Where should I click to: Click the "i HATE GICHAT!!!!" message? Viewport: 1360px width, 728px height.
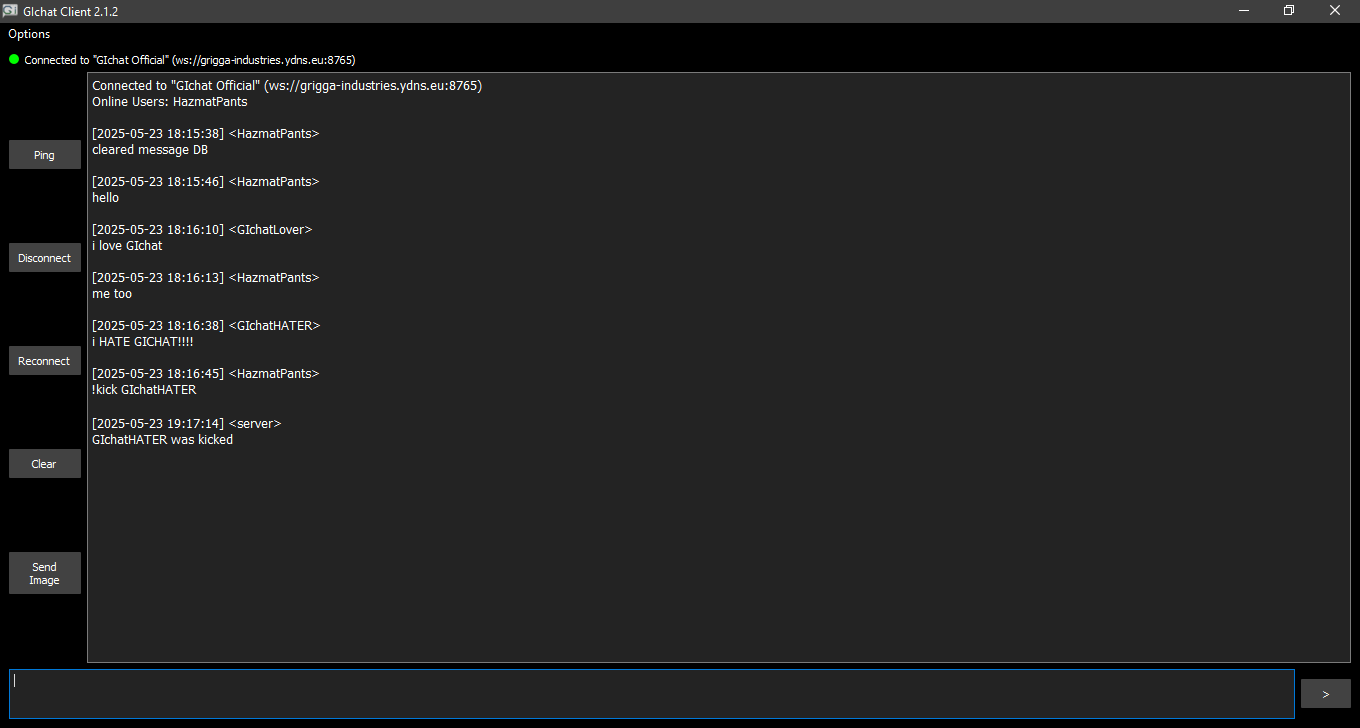tap(143, 342)
